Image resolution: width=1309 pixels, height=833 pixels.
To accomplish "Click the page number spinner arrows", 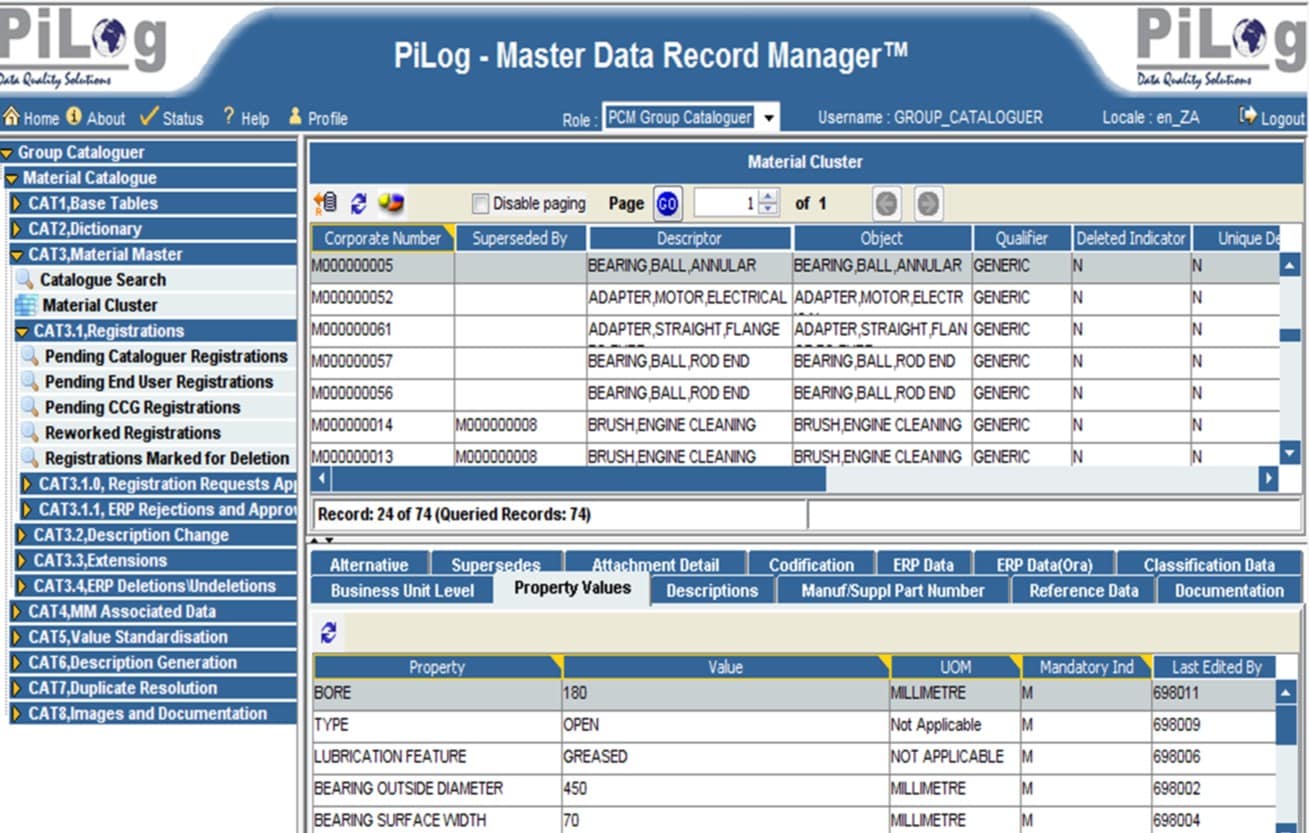I will pyautogui.click(x=768, y=204).
